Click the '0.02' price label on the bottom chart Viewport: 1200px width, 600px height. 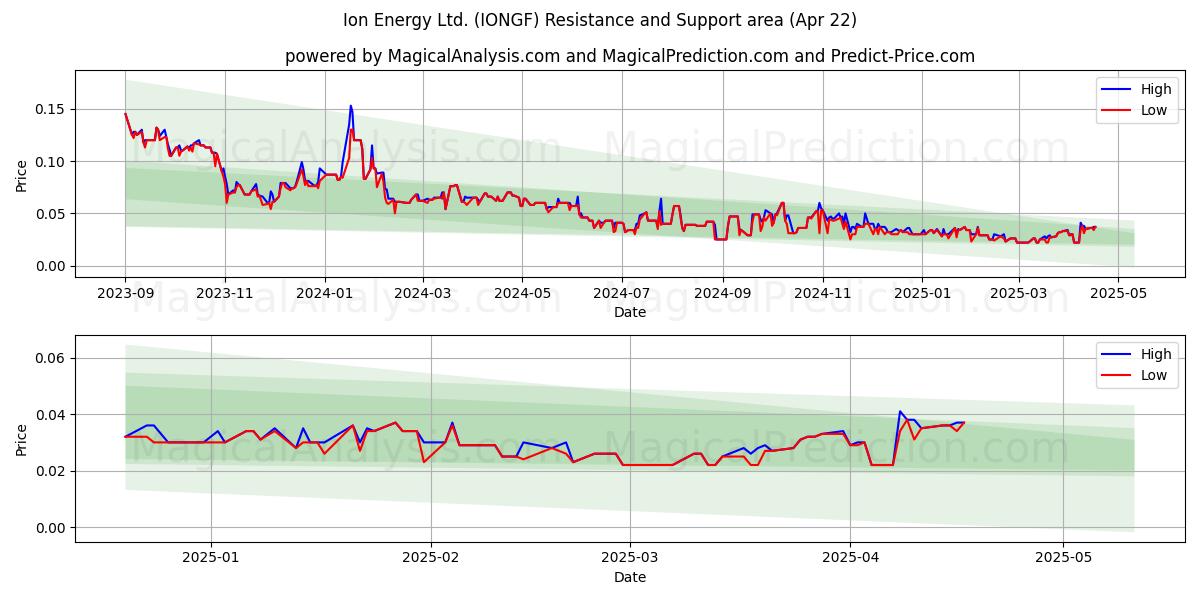tap(51, 471)
